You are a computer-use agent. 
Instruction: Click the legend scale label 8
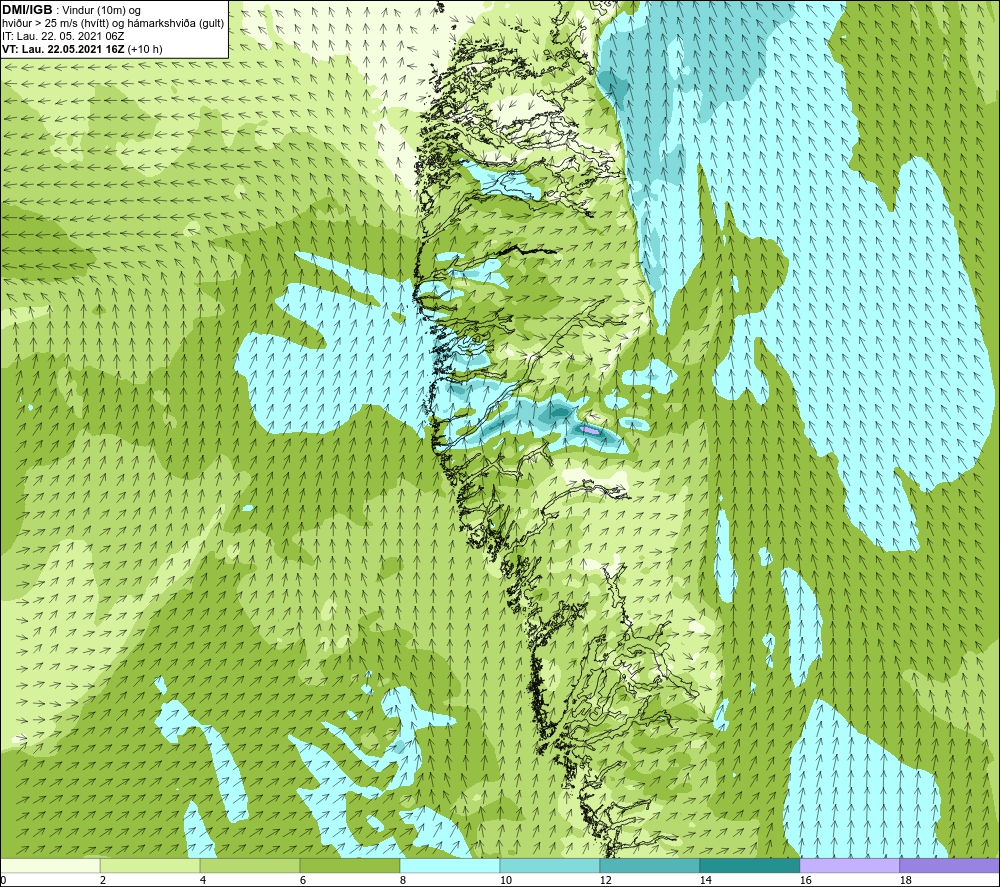pyautogui.click(x=403, y=880)
